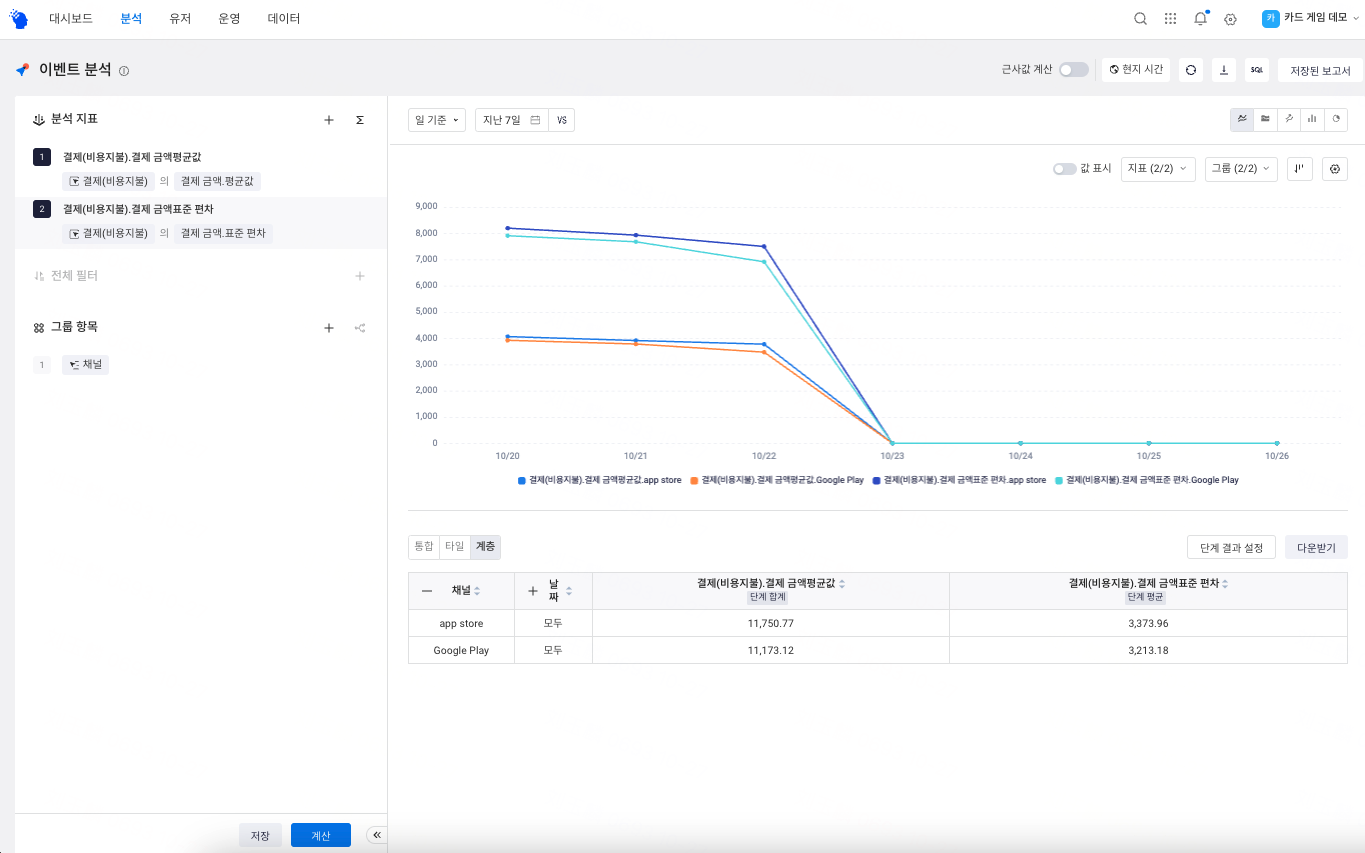The width and height of the screenshot is (1365, 853).
Task: Sort by 채널 column arrows
Action: click(x=477, y=591)
